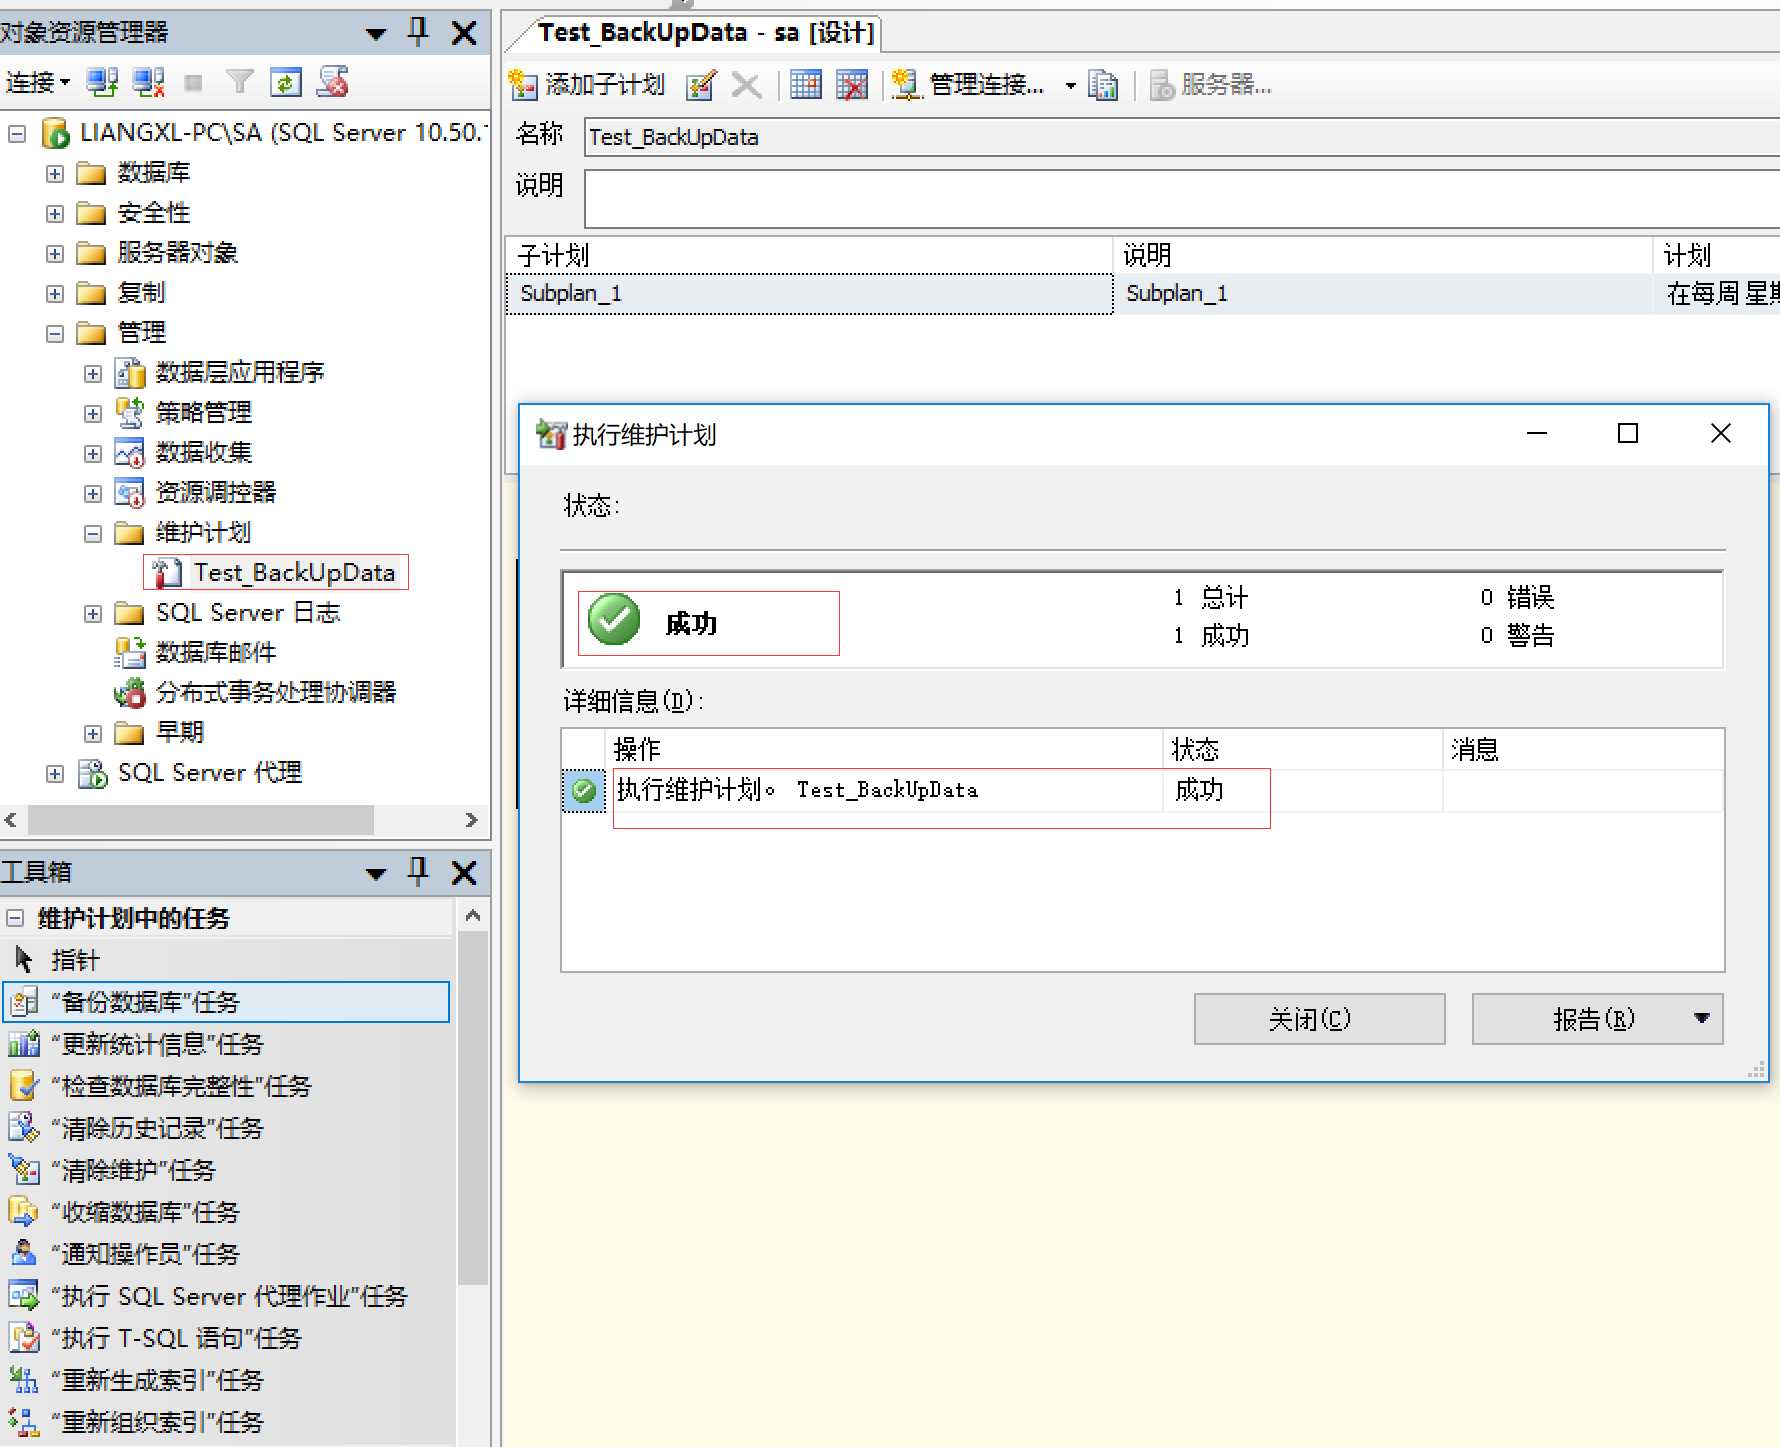Click the filter funnel icon
Viewport: 1780px width, 1447px height.
[x=240, y=82]
